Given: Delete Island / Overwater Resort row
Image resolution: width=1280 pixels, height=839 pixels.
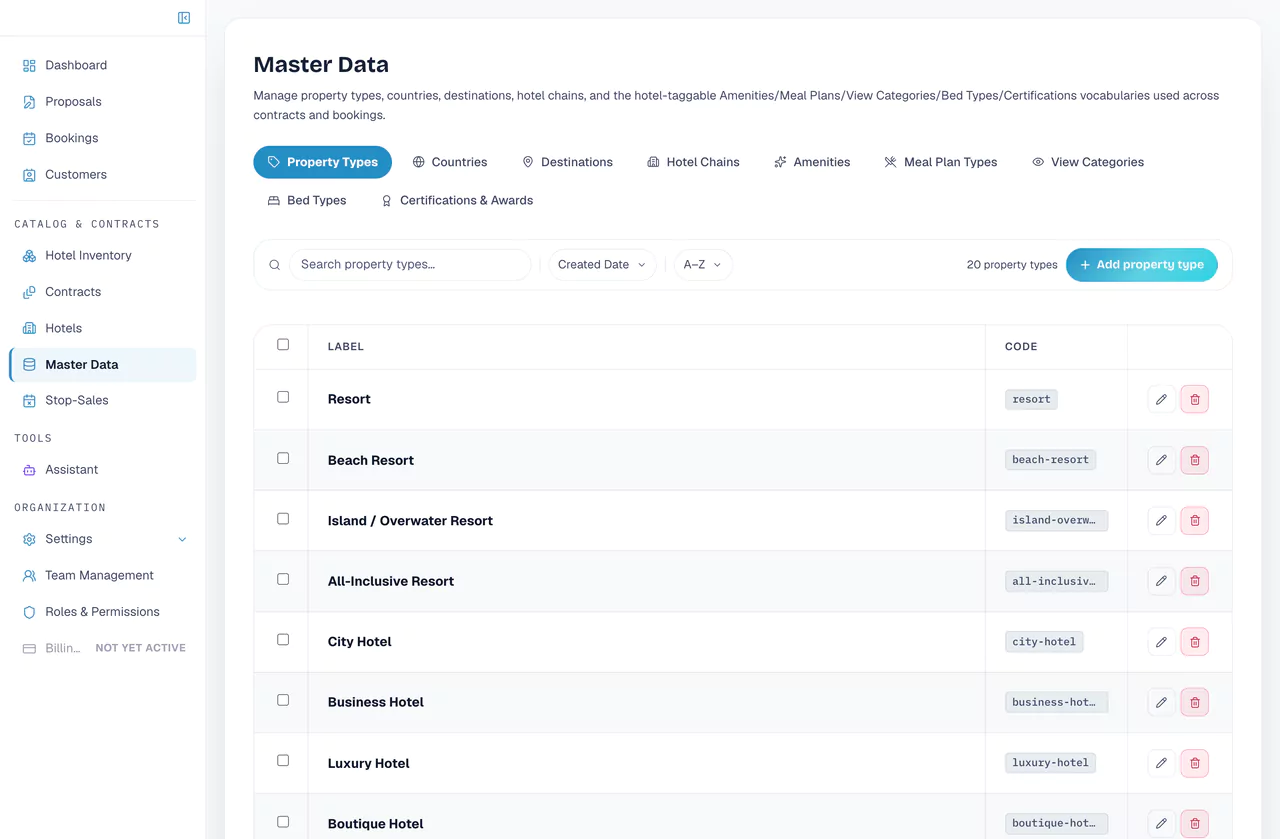Looking at the screenshot, I should (x=1195, y=521).
